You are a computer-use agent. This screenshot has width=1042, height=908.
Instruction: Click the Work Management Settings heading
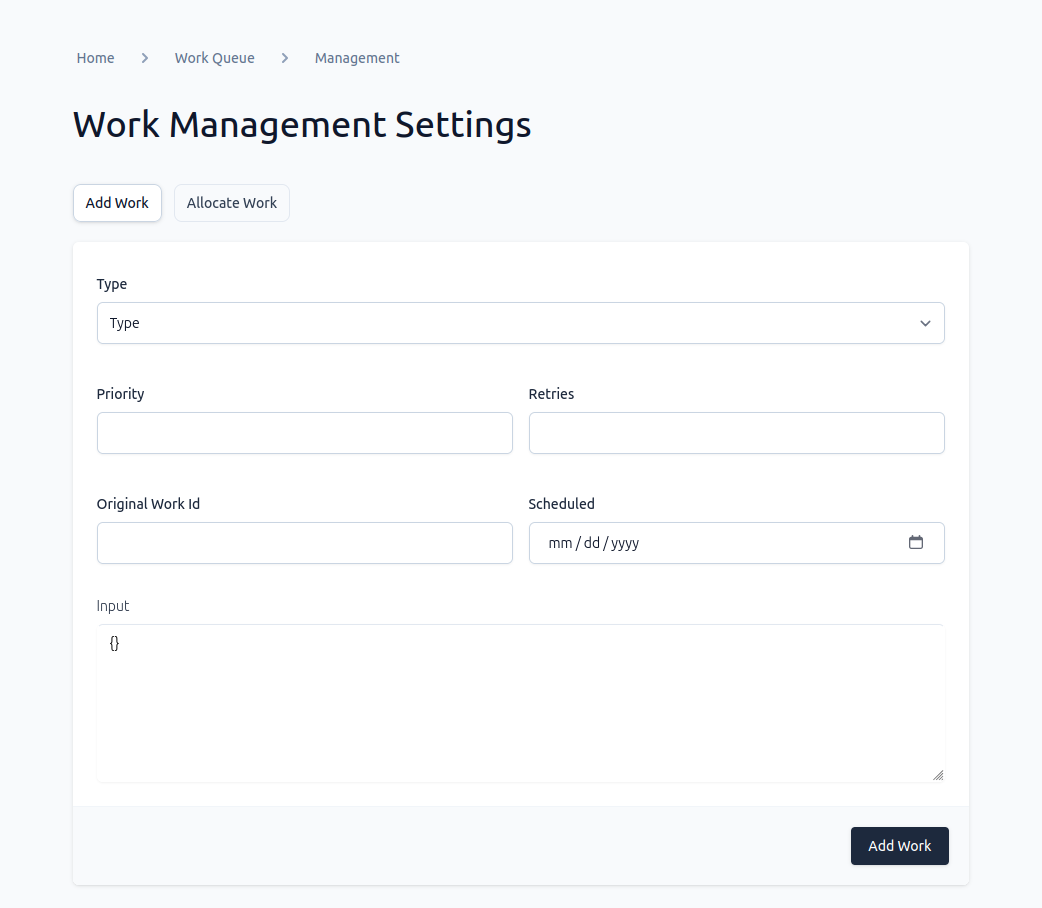pyautogui.click(x=302, y=124)
